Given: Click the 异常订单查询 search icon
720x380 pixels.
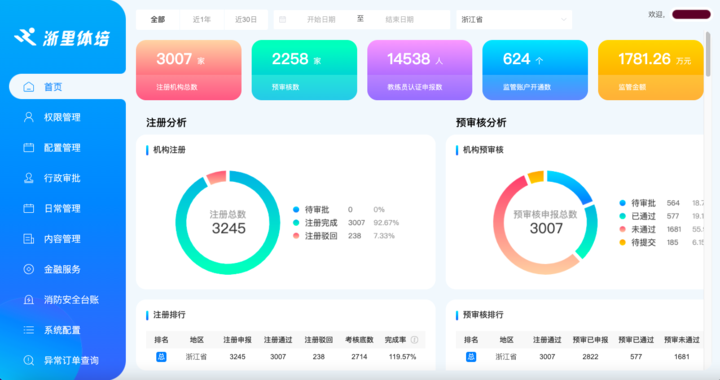Looking at the screenshot, I should [28, 360].
